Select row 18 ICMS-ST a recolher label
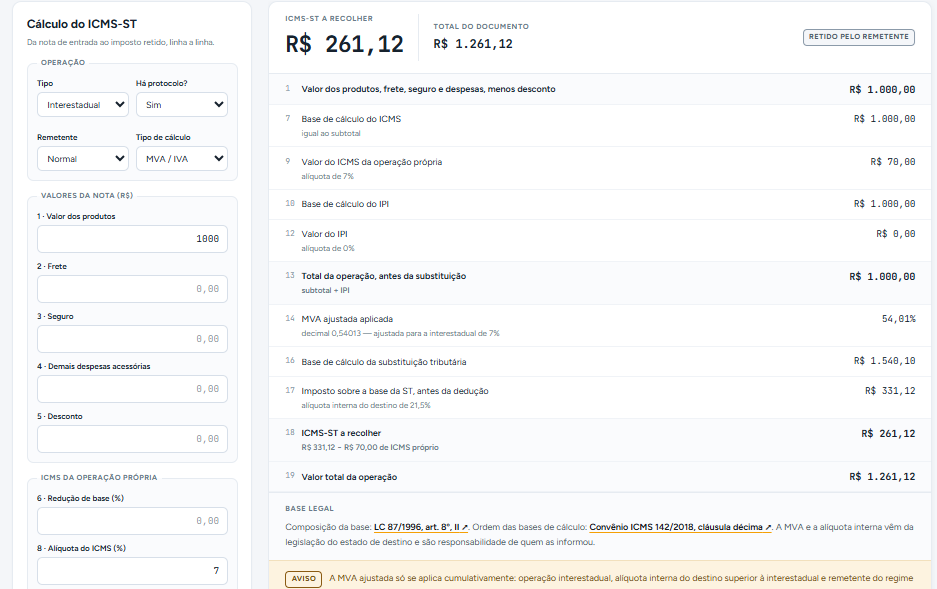Screen dimensions: 937x589 pyautogui.click(x=341, y=433)
